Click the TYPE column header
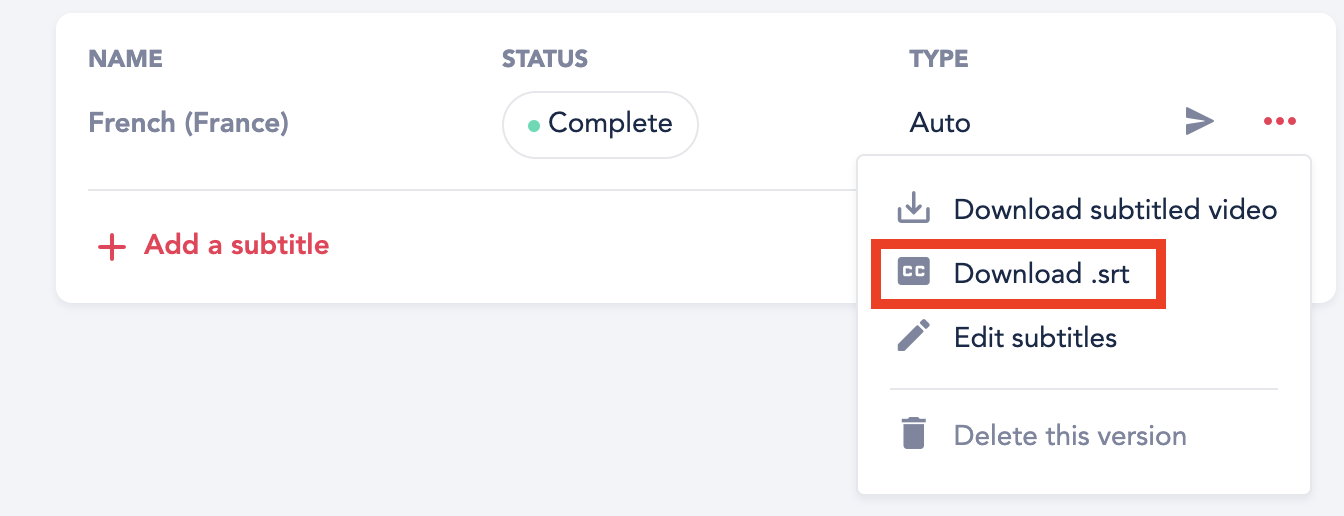Viewport: 1344px width, 516px height. [938, 59]
